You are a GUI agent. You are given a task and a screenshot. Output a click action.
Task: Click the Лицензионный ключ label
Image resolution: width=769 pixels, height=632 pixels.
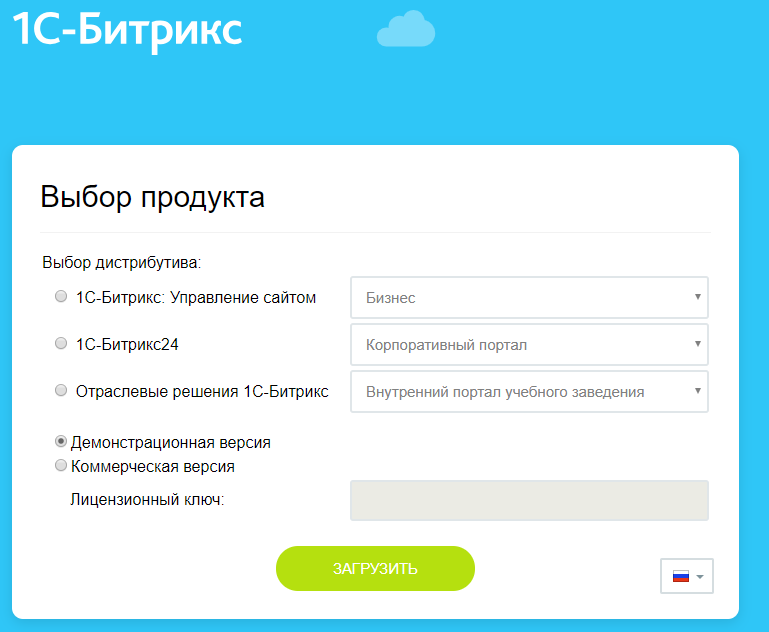[x=147, y=500]
